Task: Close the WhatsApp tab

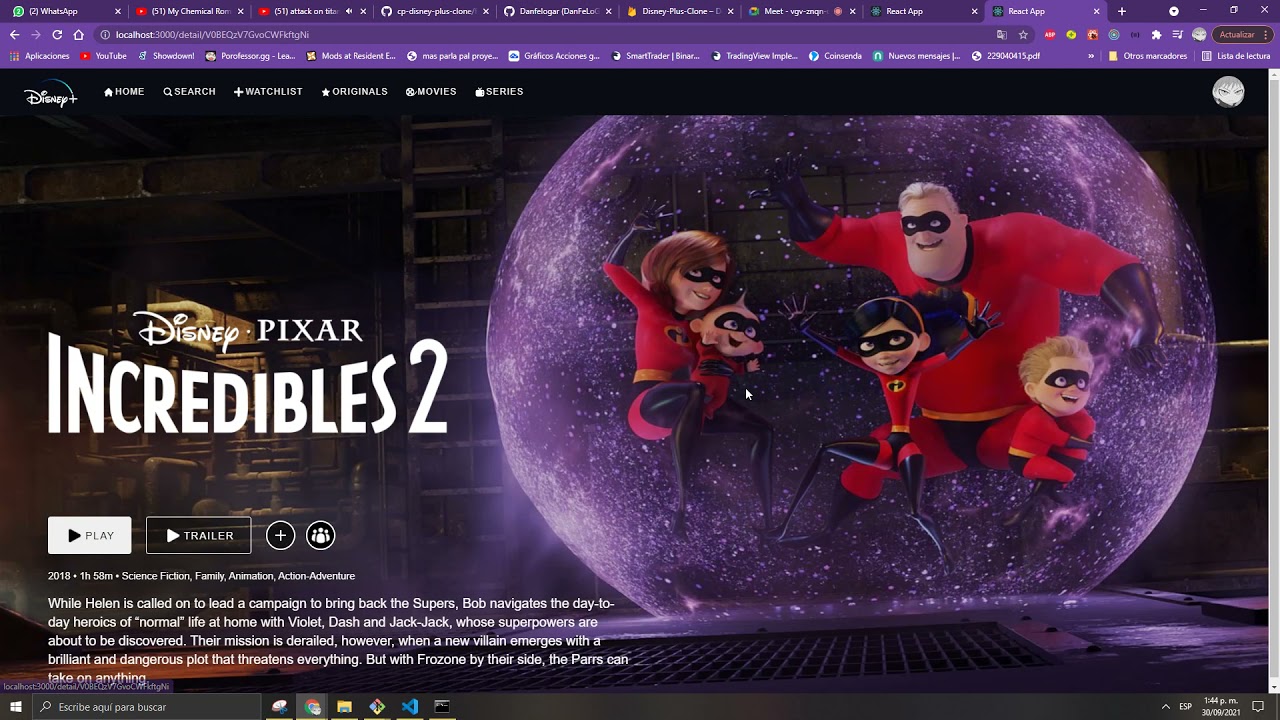Action: pyautogui.click(x=118, y=11)
